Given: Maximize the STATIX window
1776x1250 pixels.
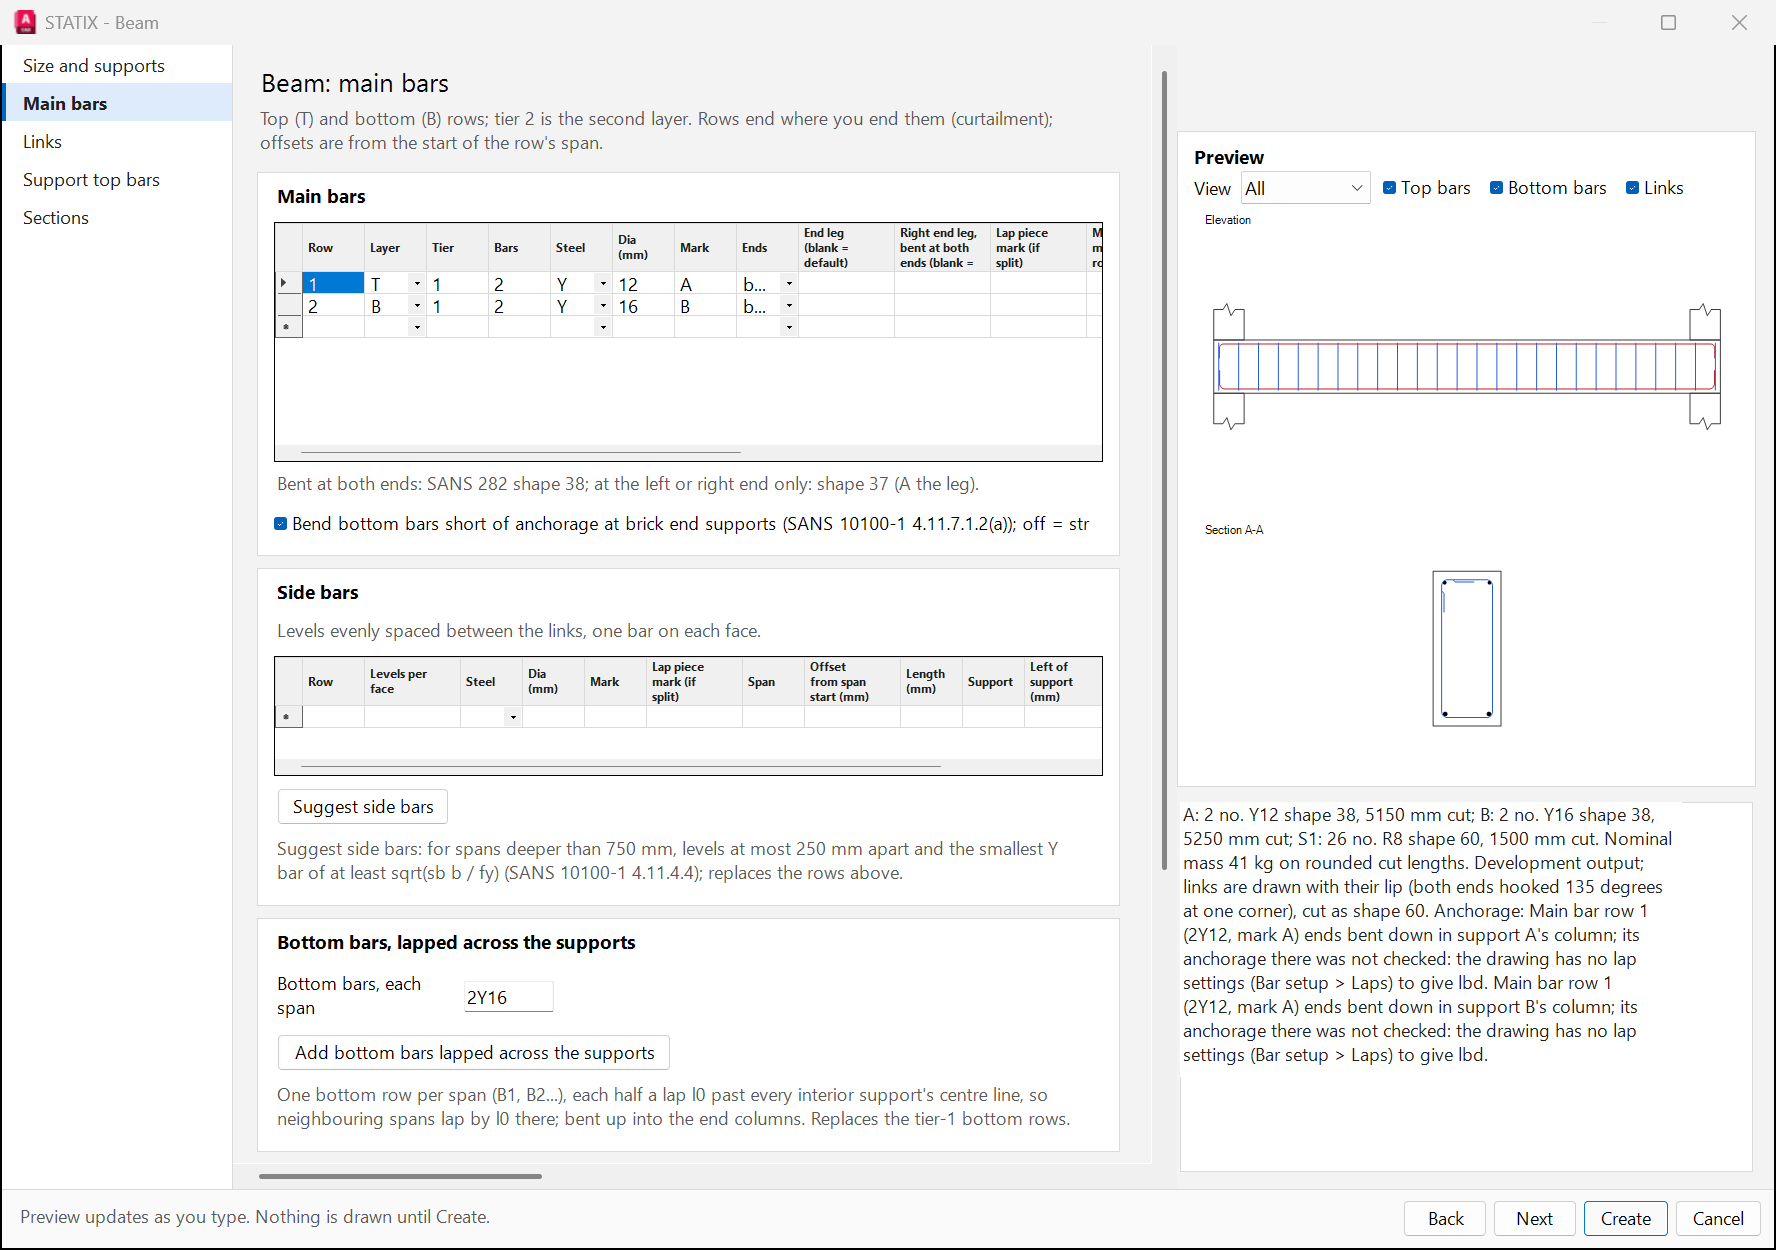Looking at the screenshot, I should 1668,22.
